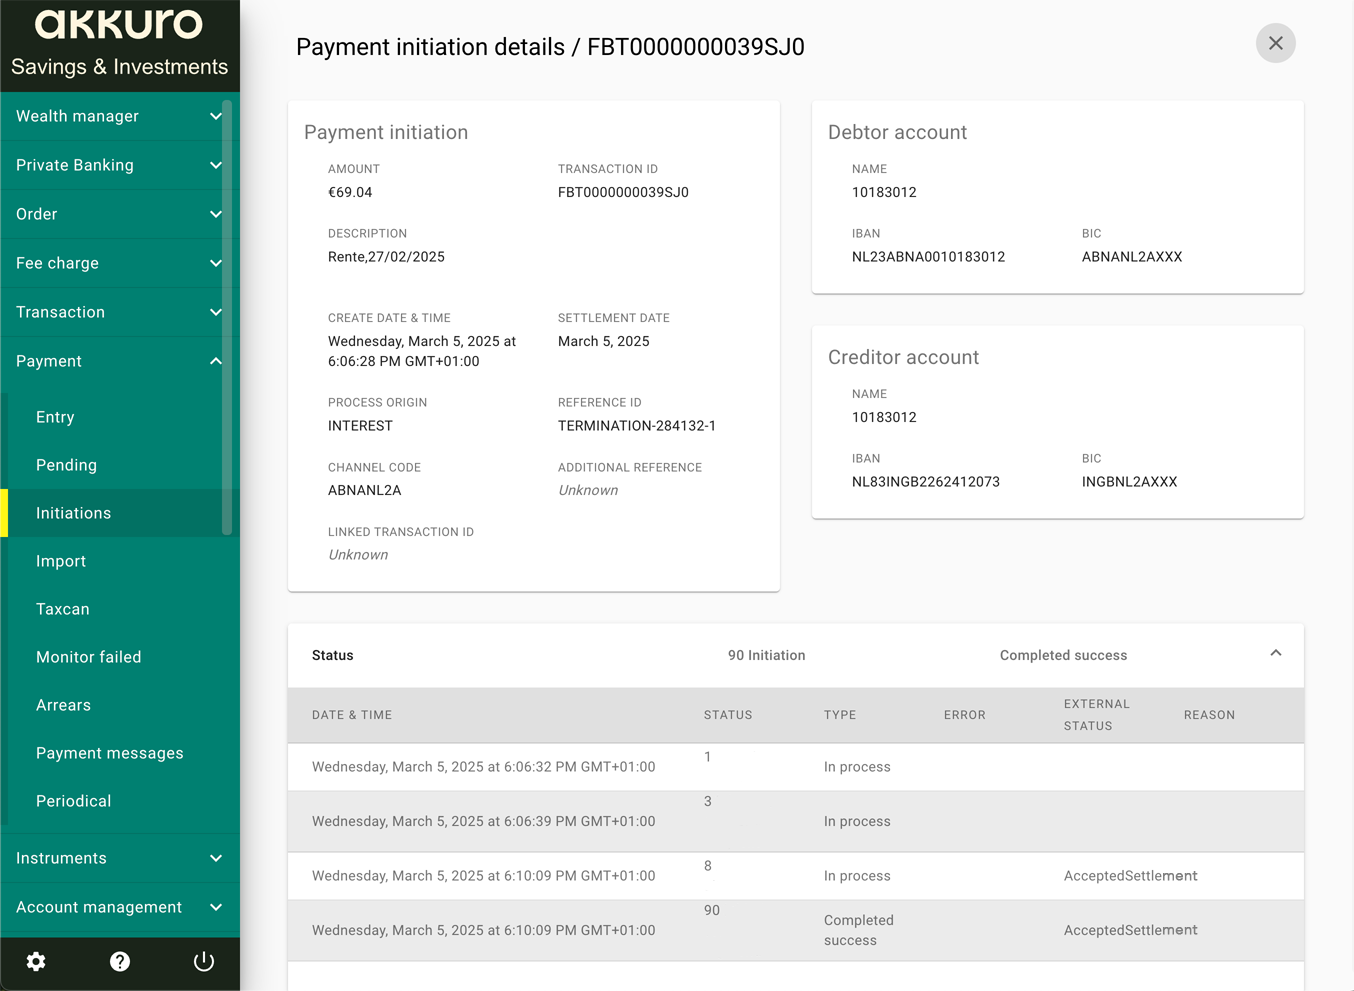Click reference ID TERMINATION-284132-1
1354x991 pixels.
637,426
